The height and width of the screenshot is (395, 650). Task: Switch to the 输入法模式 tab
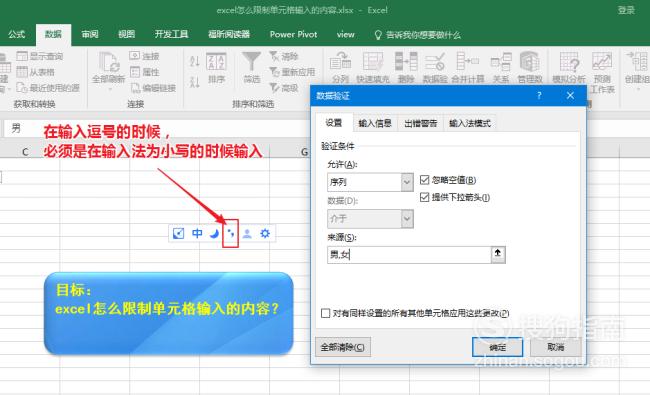470,123
